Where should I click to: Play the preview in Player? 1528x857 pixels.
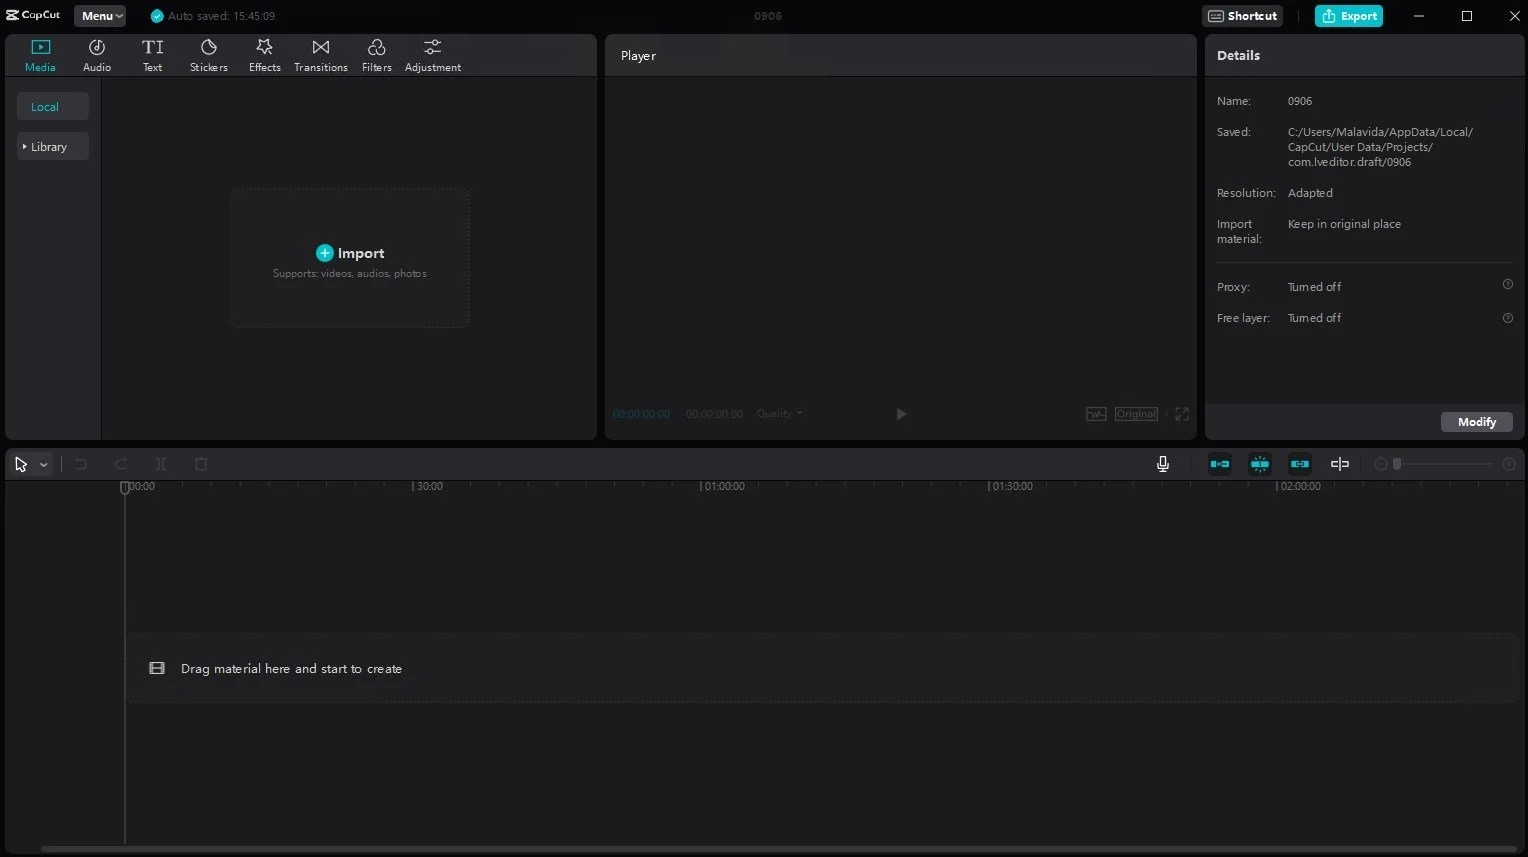coord(901,414)
